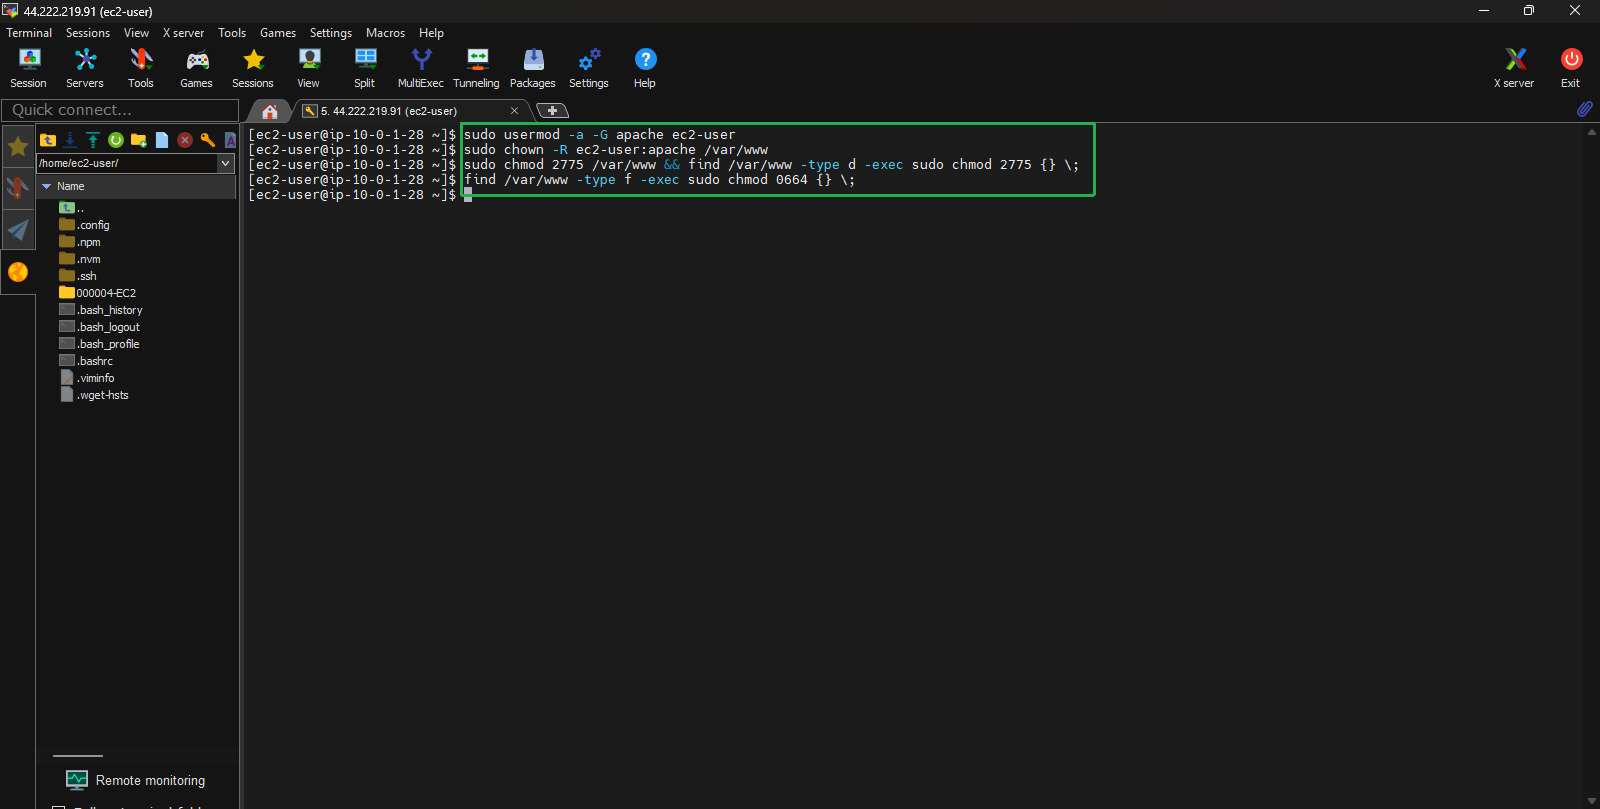This screenshot has width=1600, height=809.
Task: Go to parent folder in SFTP toolbar
Action: [x=48, y=140]
